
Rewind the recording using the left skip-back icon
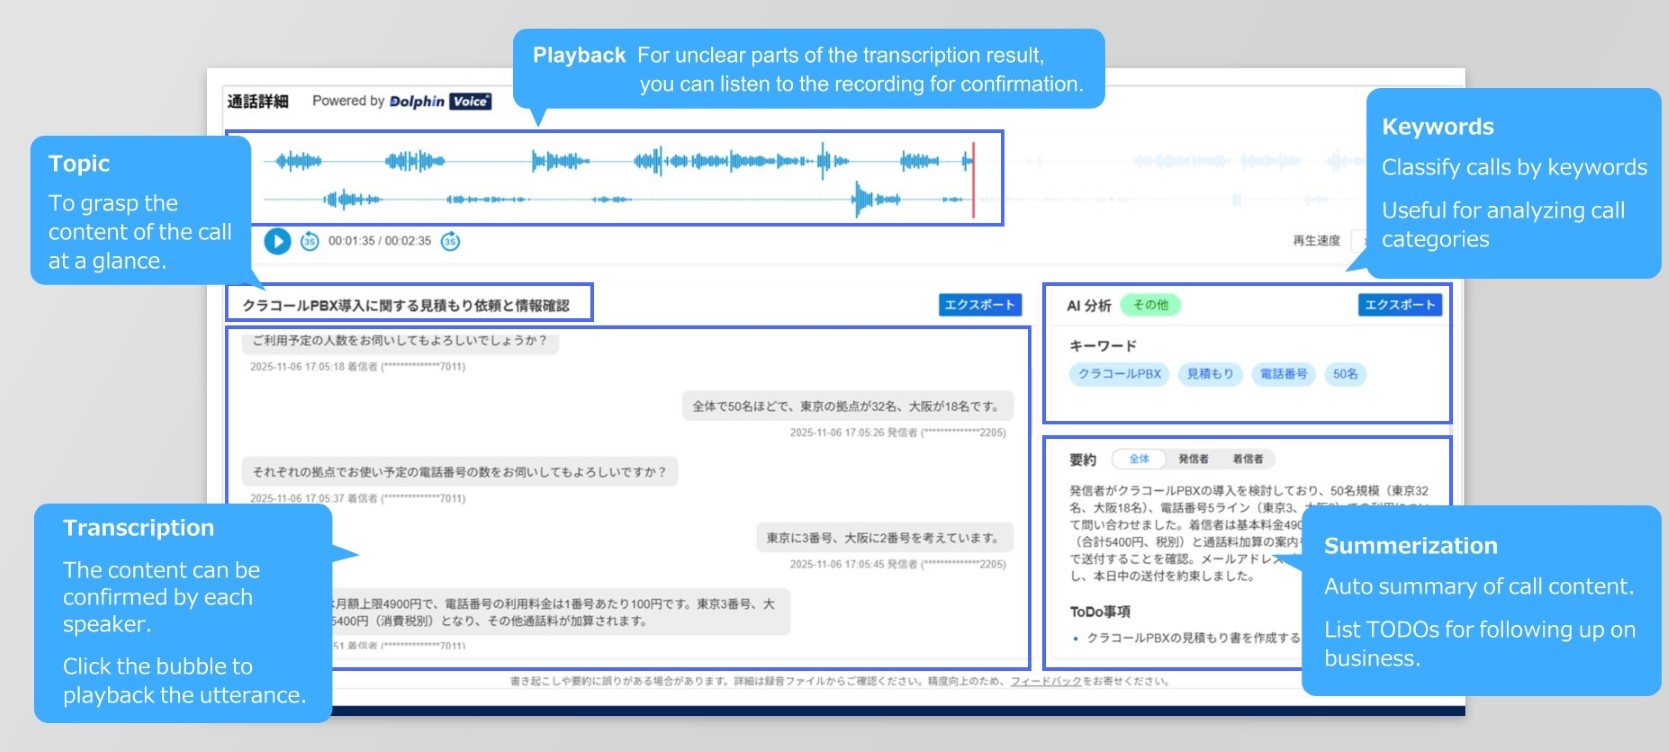pyautogui.click(x=309, y=241)
